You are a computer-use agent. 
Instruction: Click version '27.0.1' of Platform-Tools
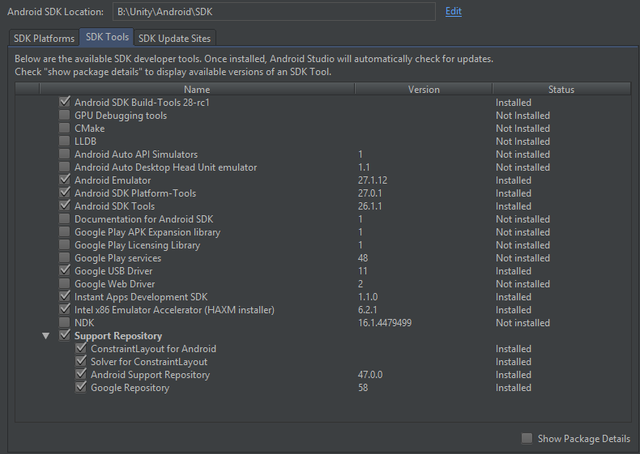370,194
